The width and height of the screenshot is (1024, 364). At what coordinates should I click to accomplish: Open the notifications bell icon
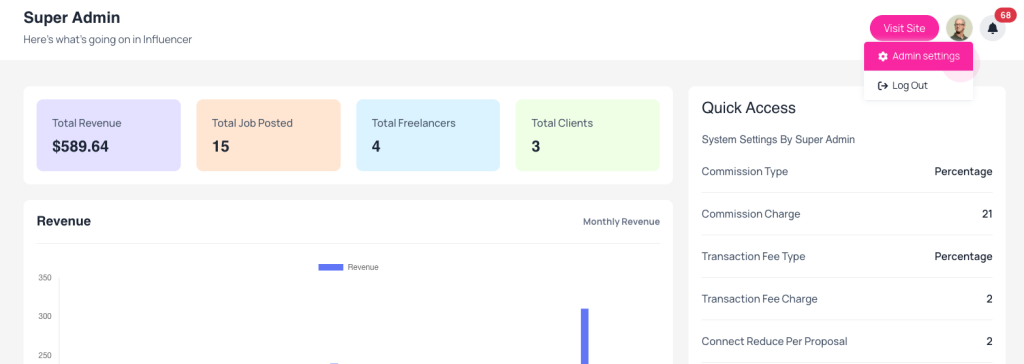993,28
